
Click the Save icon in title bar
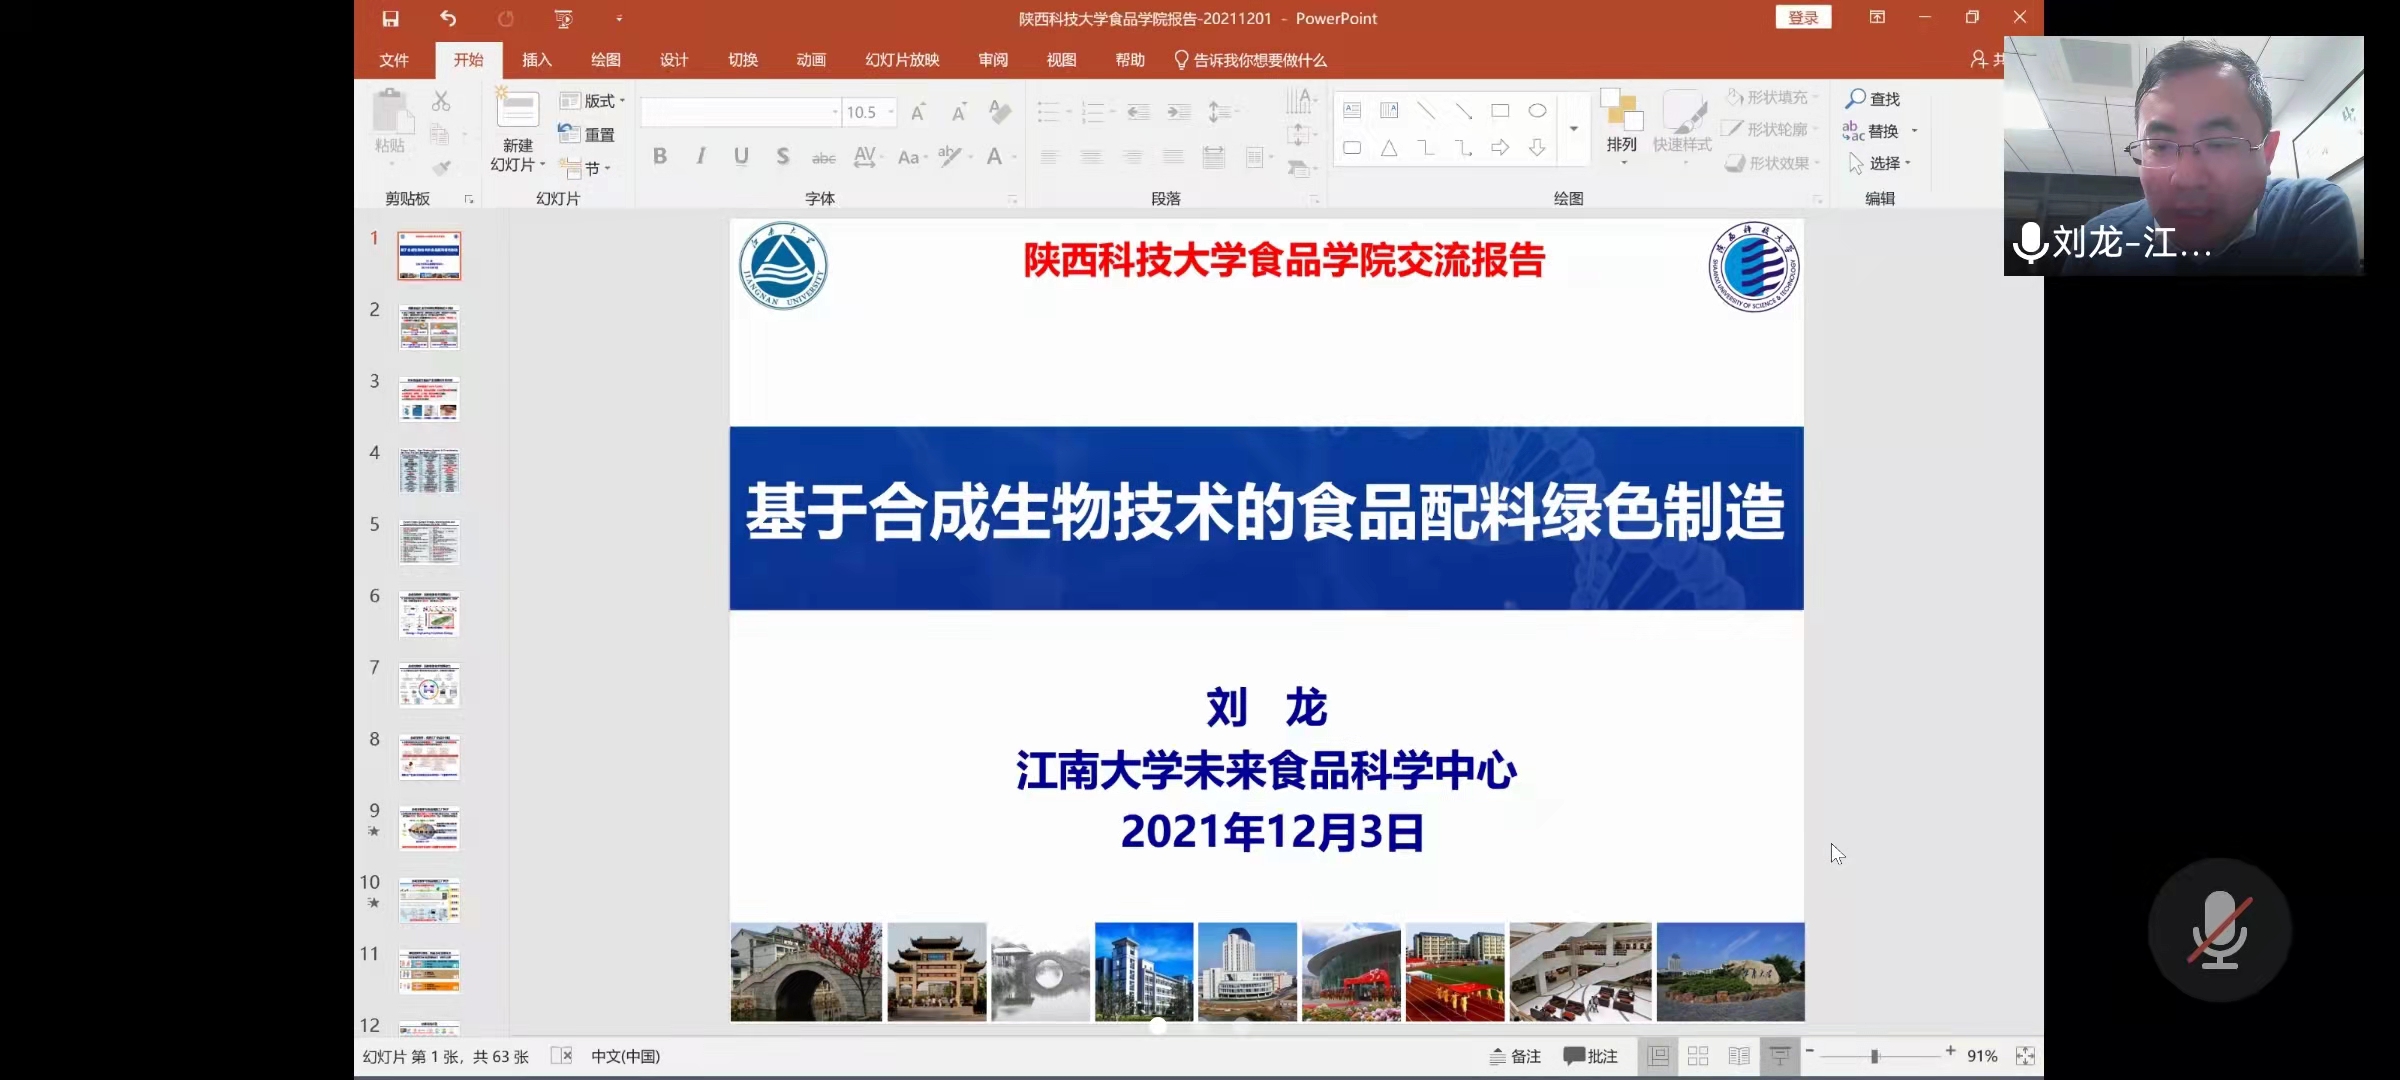click(x=390, y=18)
